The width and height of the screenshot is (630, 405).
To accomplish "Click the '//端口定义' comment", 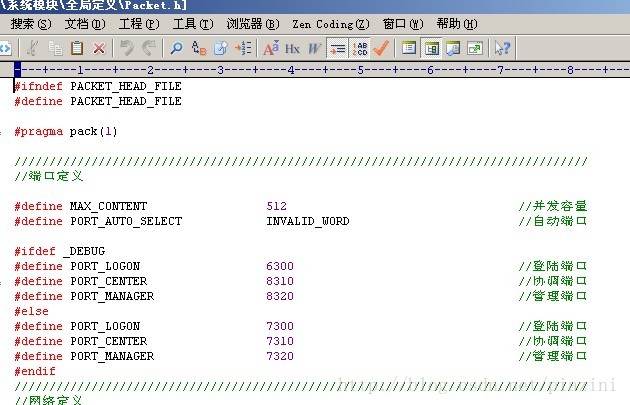I will (49, 176).
